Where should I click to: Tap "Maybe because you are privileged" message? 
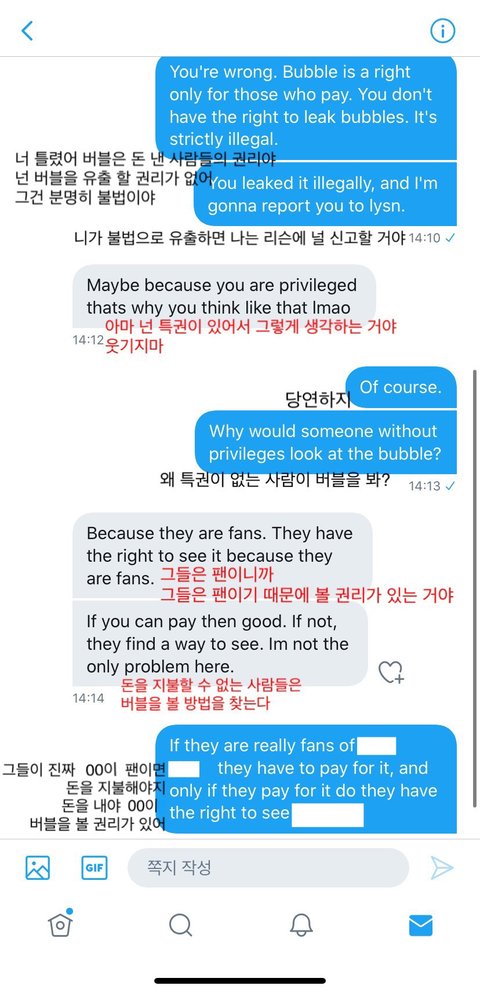224,296
